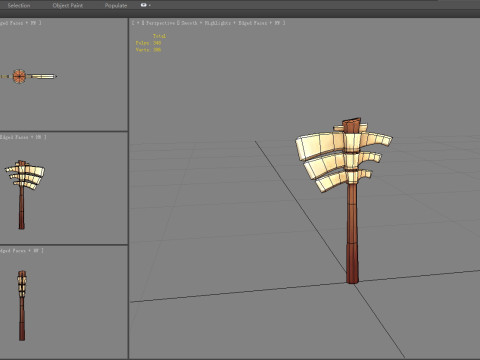Screen dimensions: 480x360
Task: Expand the ribbon options dropdown arrow
Action: point(150,5)
